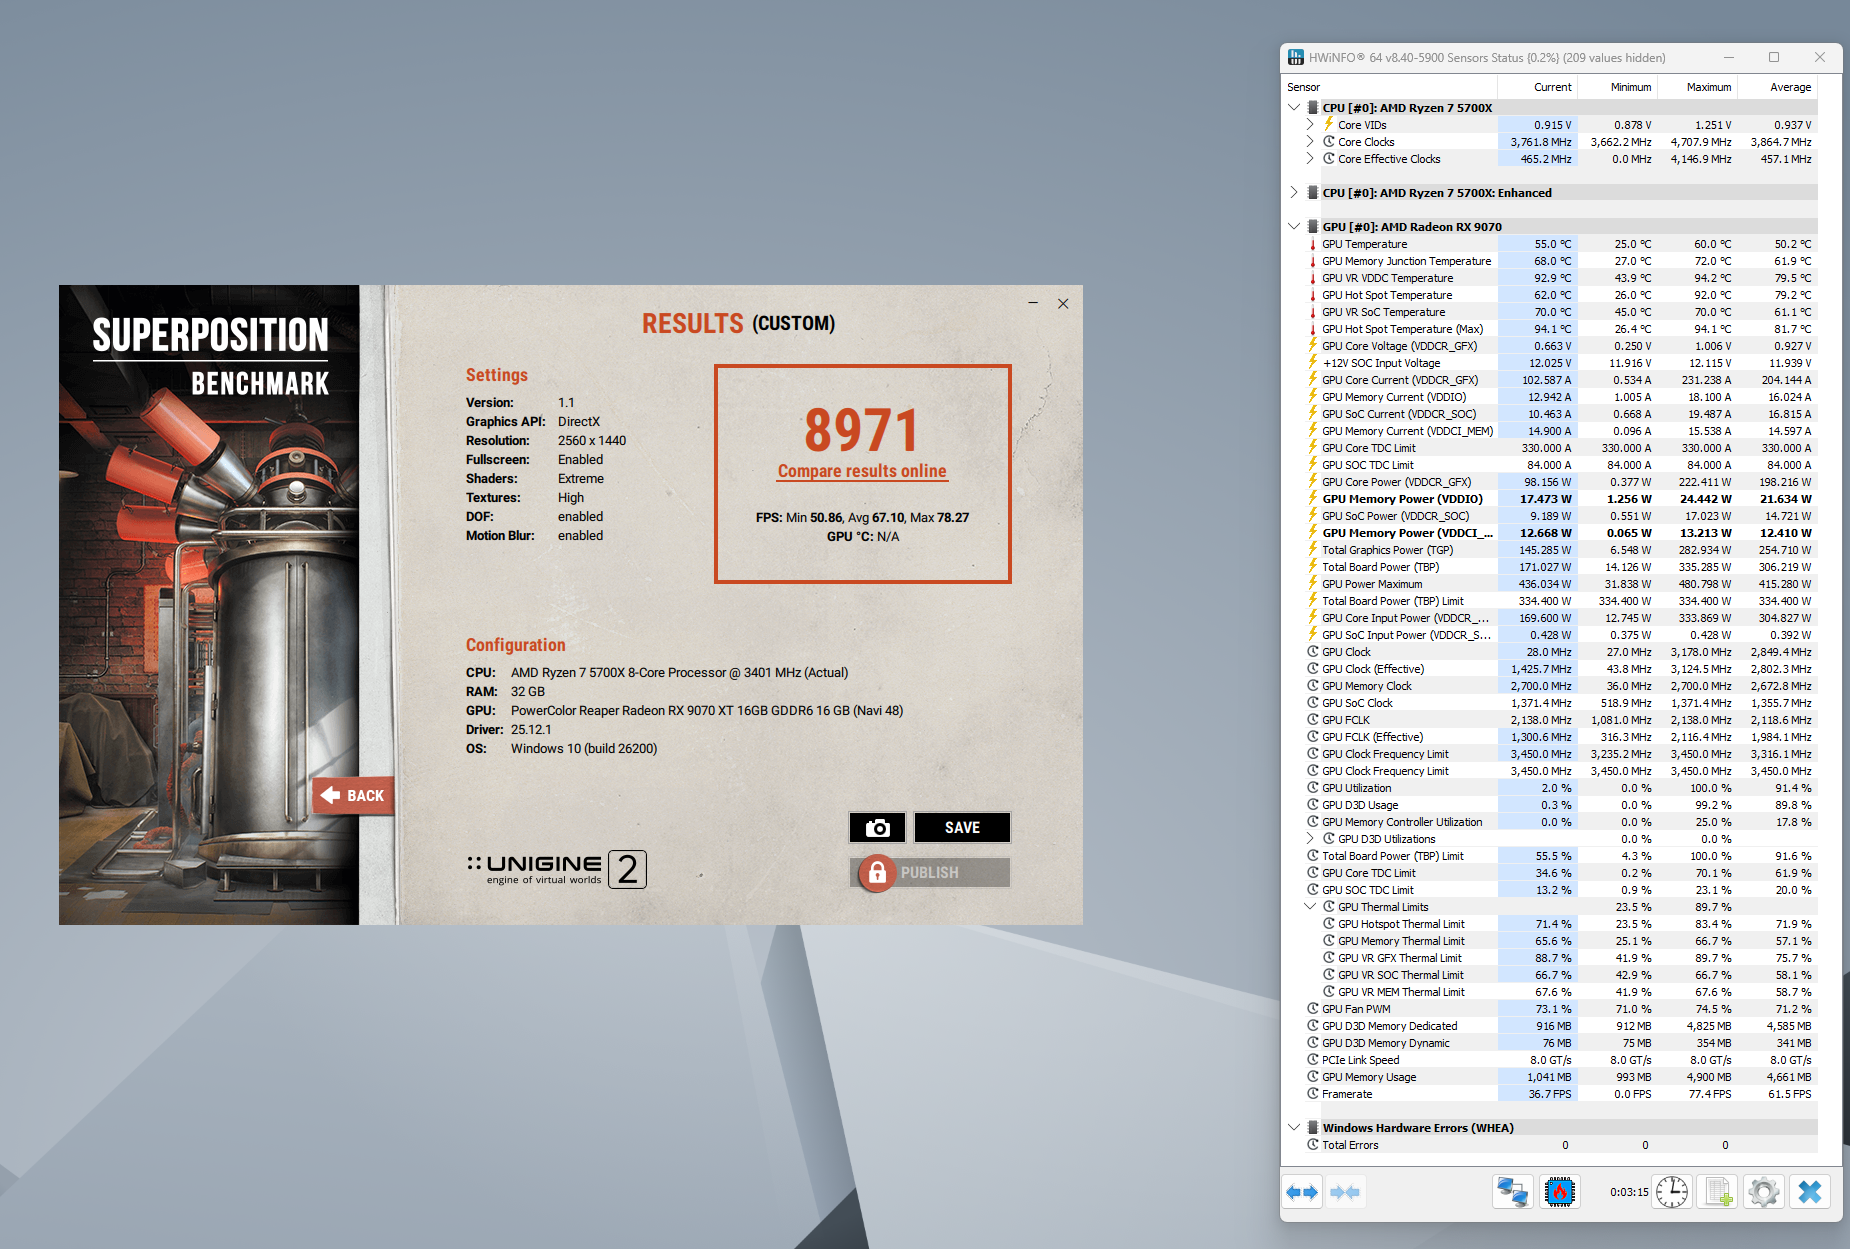Select the GPU D3D Memory Dedicated row

(1560, 1026)
